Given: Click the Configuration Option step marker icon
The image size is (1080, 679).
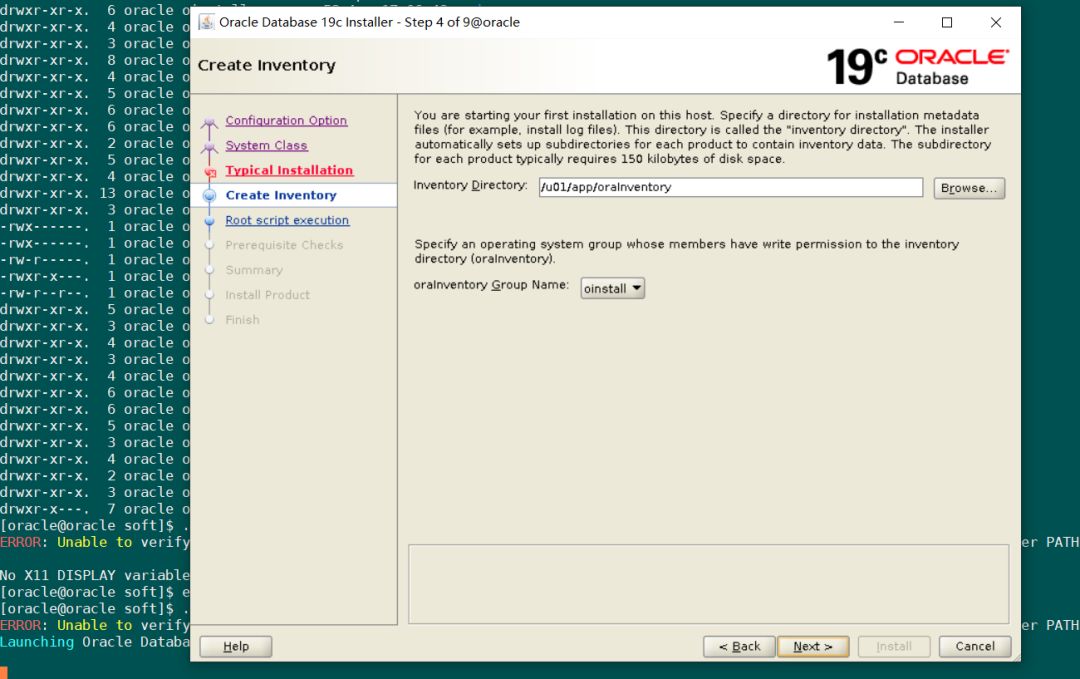Looking at the screenshot, I should (209, 123).
